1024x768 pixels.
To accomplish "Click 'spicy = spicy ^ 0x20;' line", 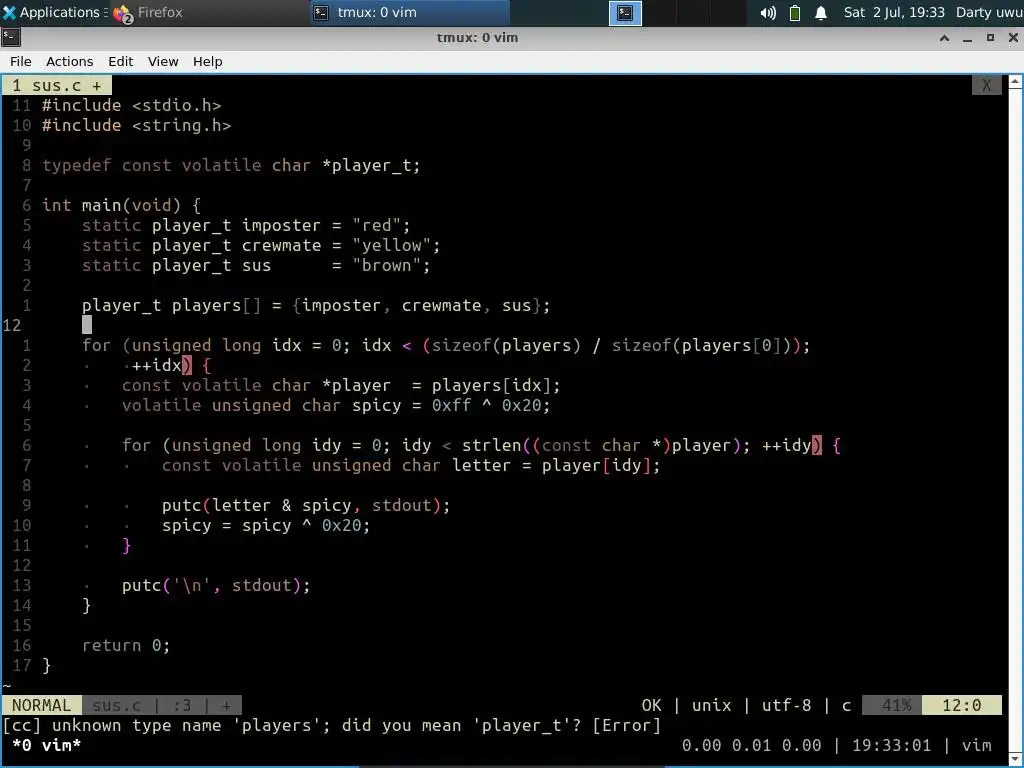I will [x=266, y=525].
